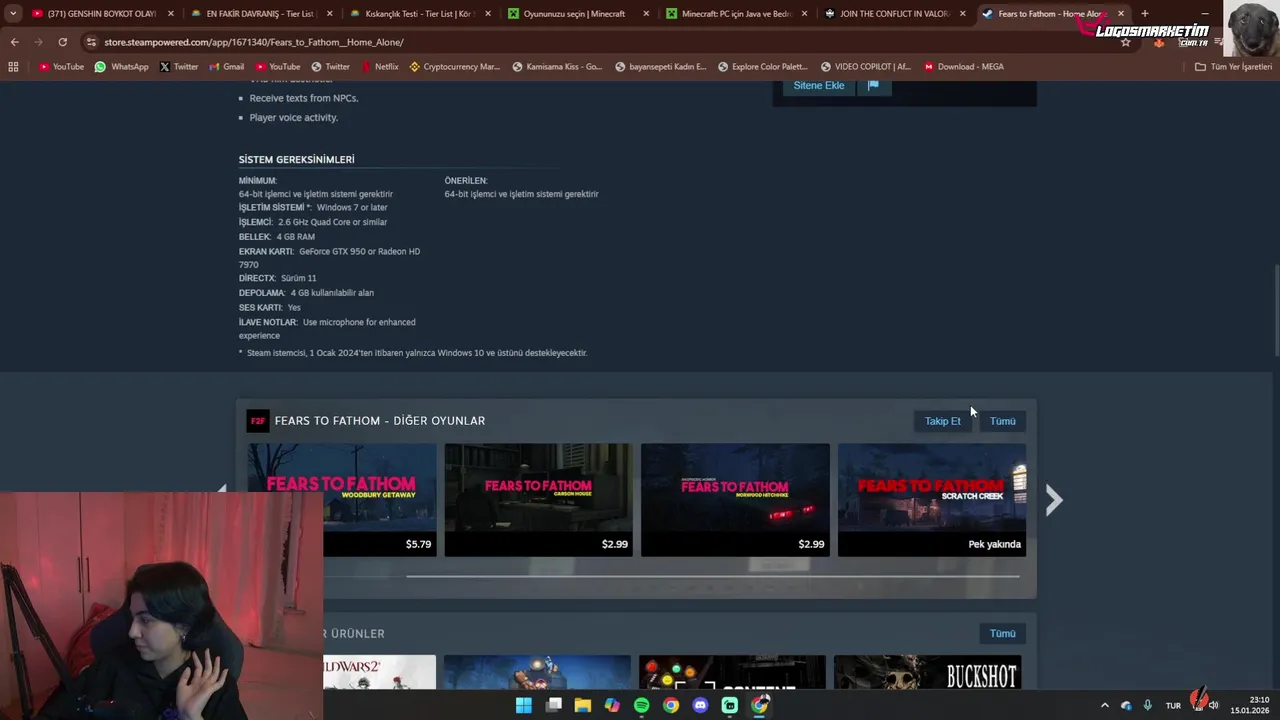The width and height of the screenshot is (1280, 720).
Task: Click the carousel horizontal scroll bar
Action: pos(712,576)
